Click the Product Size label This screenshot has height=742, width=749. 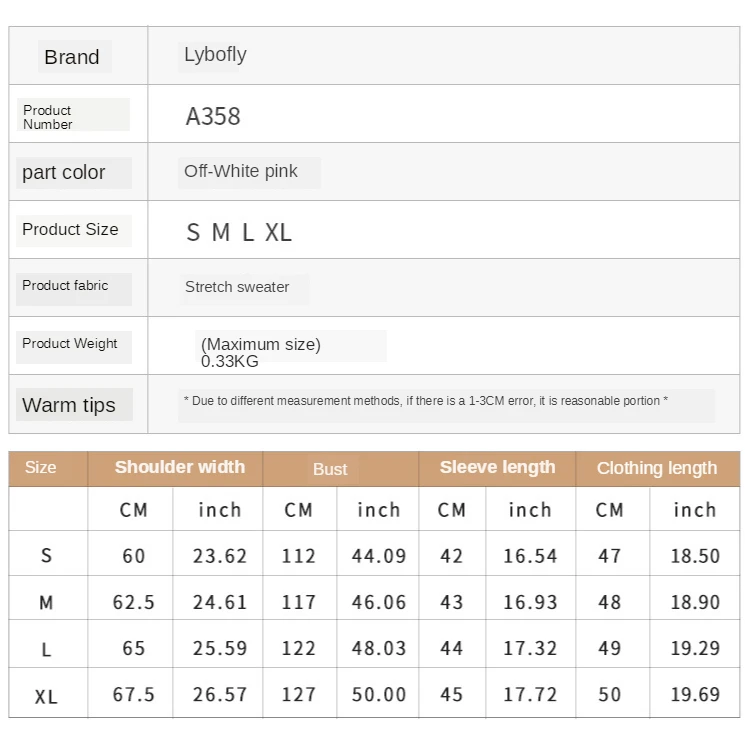coord(70,229)
